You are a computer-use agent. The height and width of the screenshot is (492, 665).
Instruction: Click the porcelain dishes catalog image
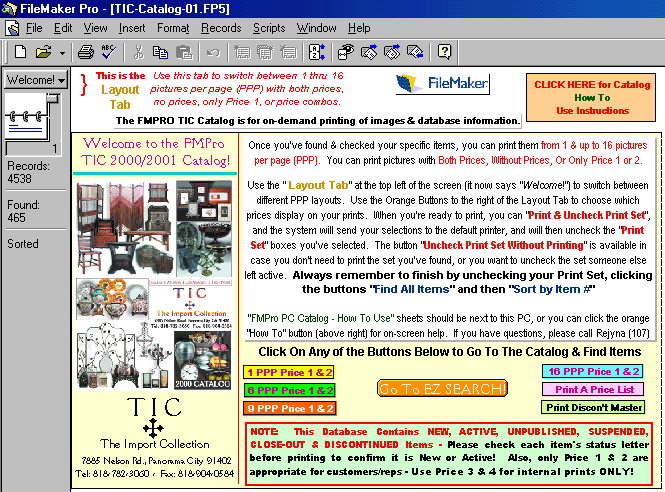(x=112, y=299)
